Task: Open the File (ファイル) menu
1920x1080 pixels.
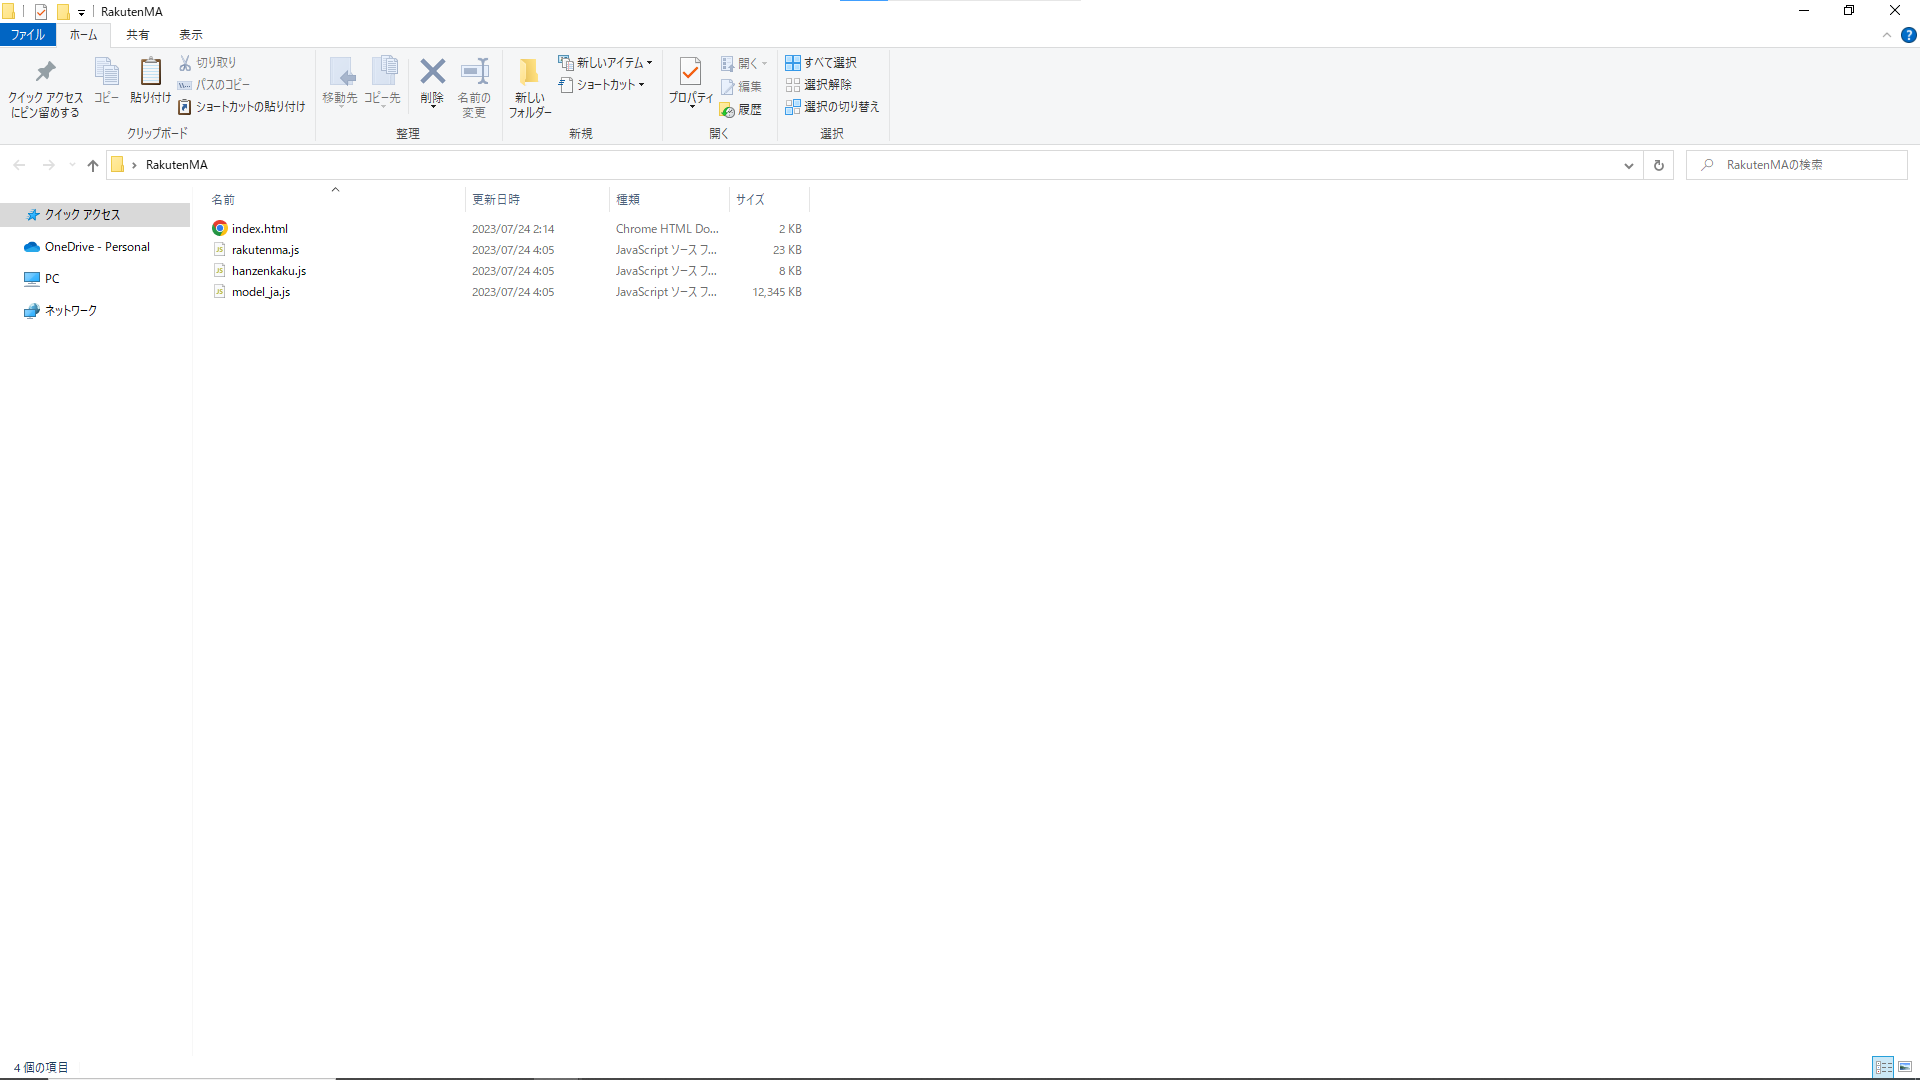Action: click(28, 35)
